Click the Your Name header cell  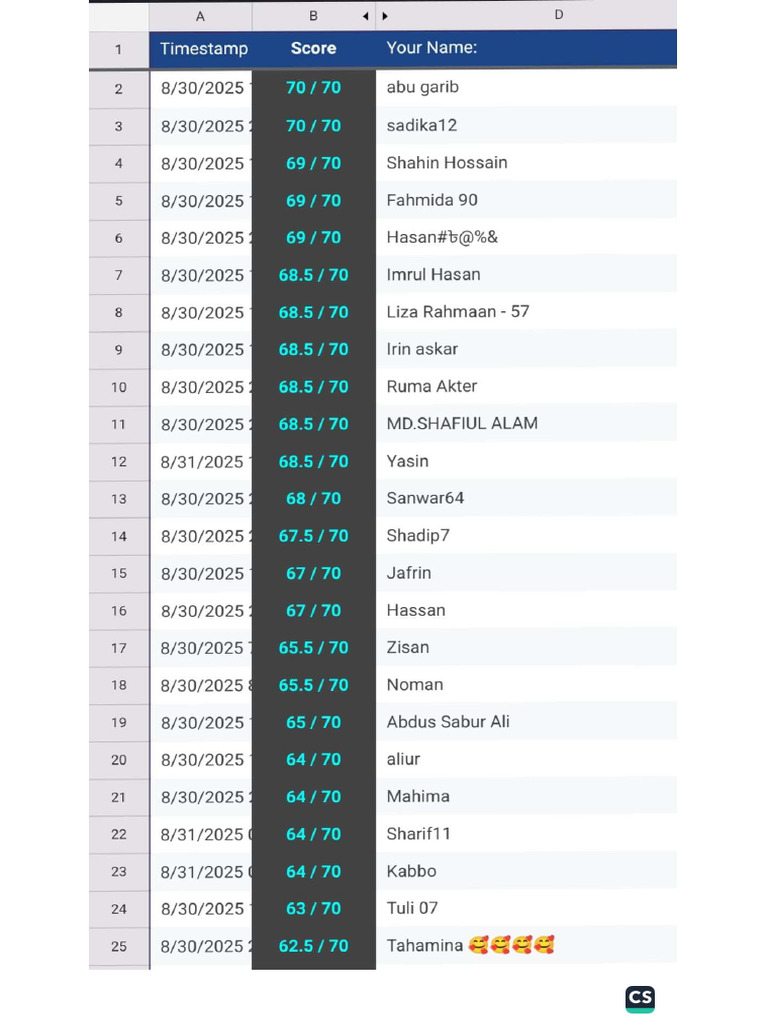pyautogui.click(x=526, y=48)
